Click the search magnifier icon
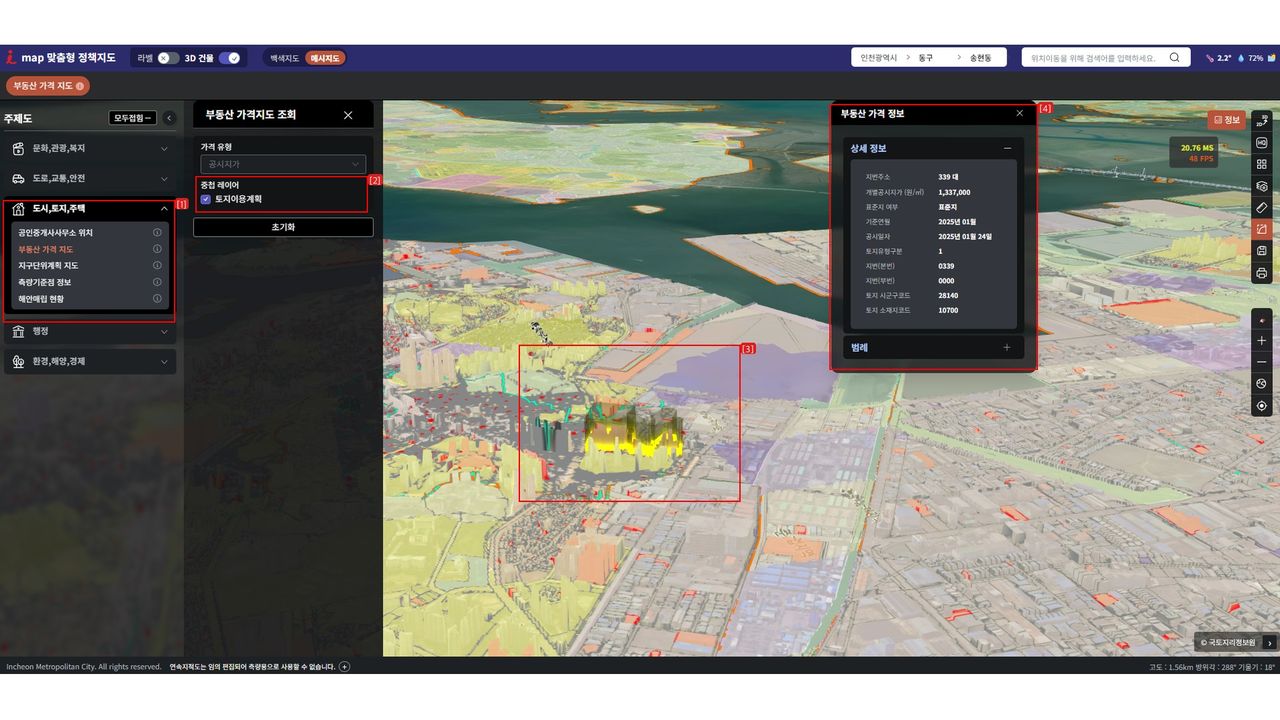1280x720 pixels. [1174, 58]
